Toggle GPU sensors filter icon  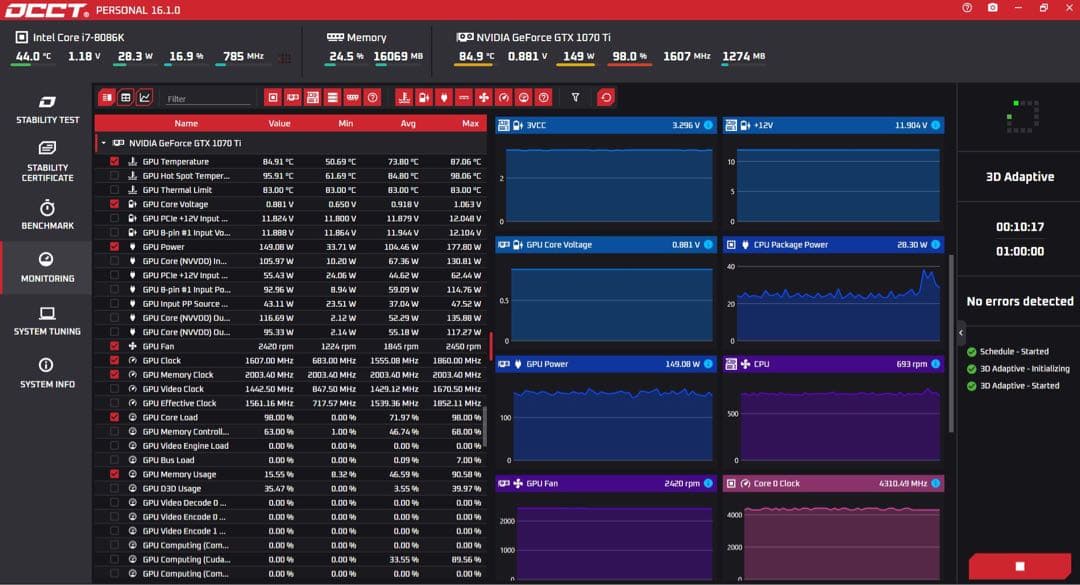293,98
